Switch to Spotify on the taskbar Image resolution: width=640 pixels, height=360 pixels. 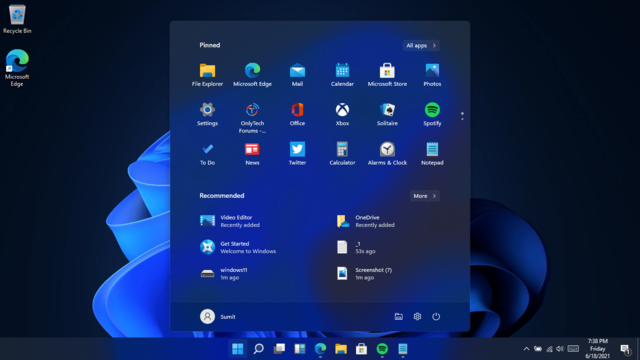click(382, 349)
